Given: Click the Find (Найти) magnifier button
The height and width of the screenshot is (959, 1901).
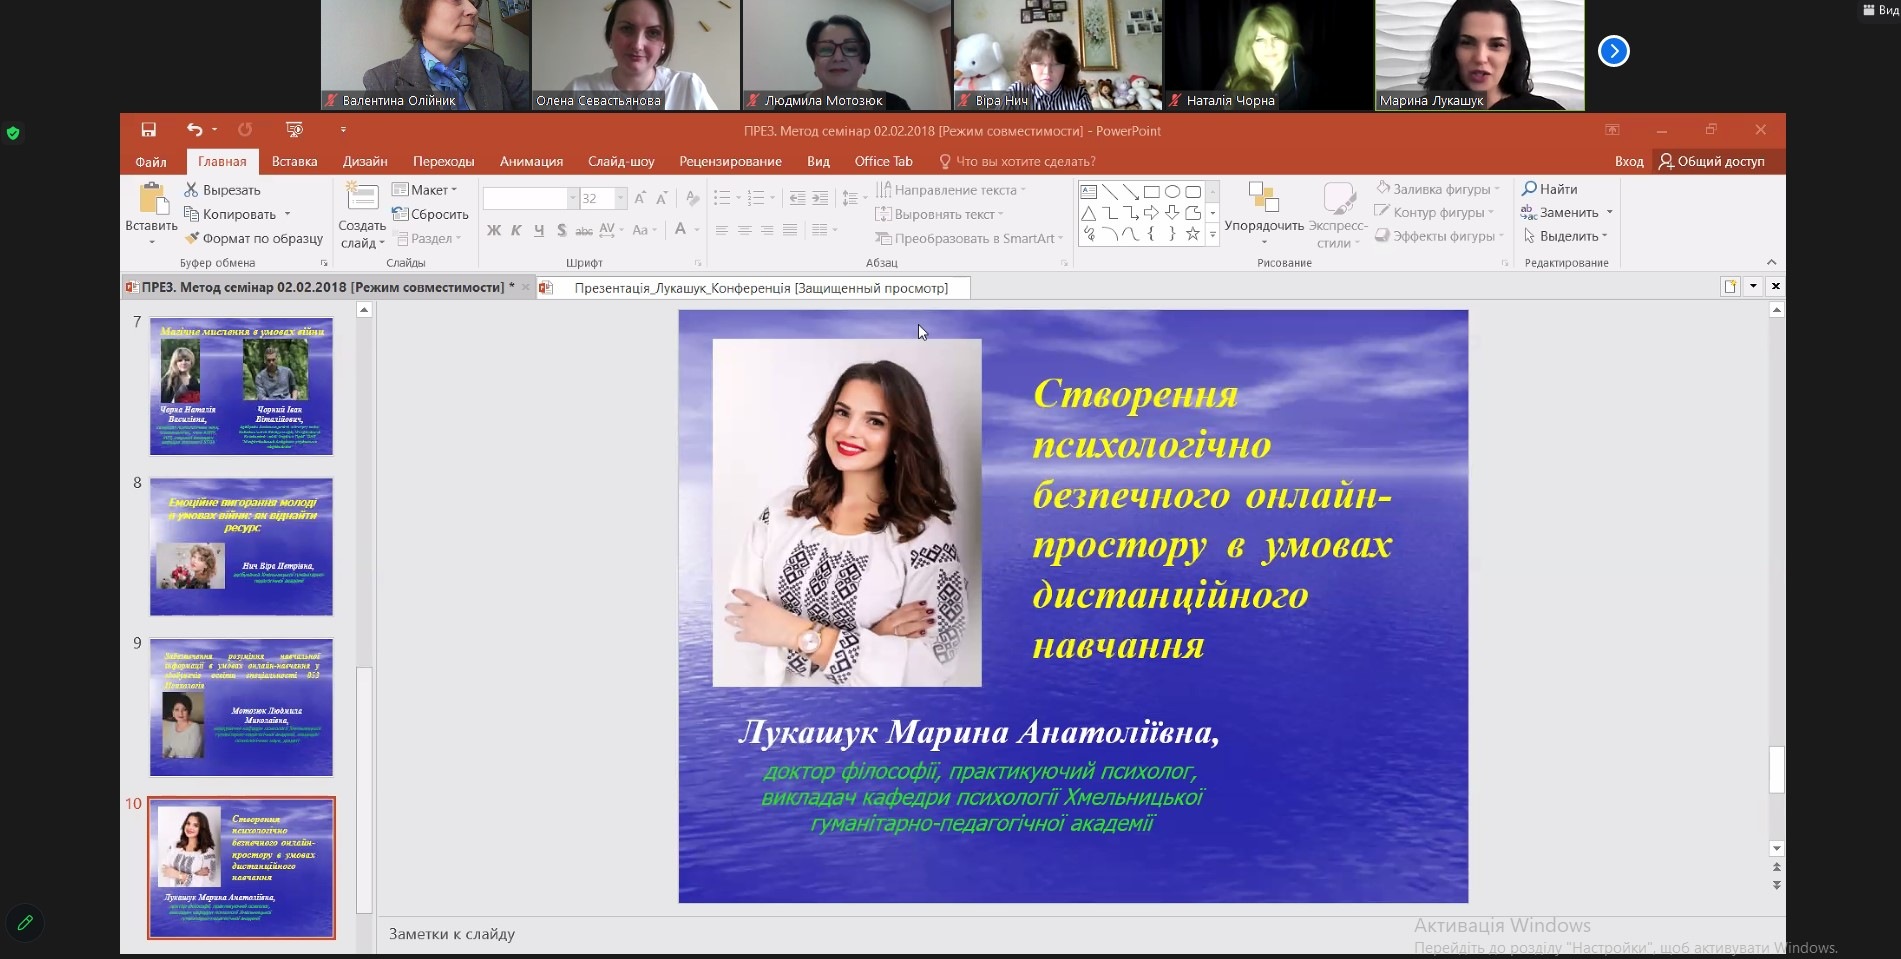Looking at the screenshot, I should click(1550, 189).
